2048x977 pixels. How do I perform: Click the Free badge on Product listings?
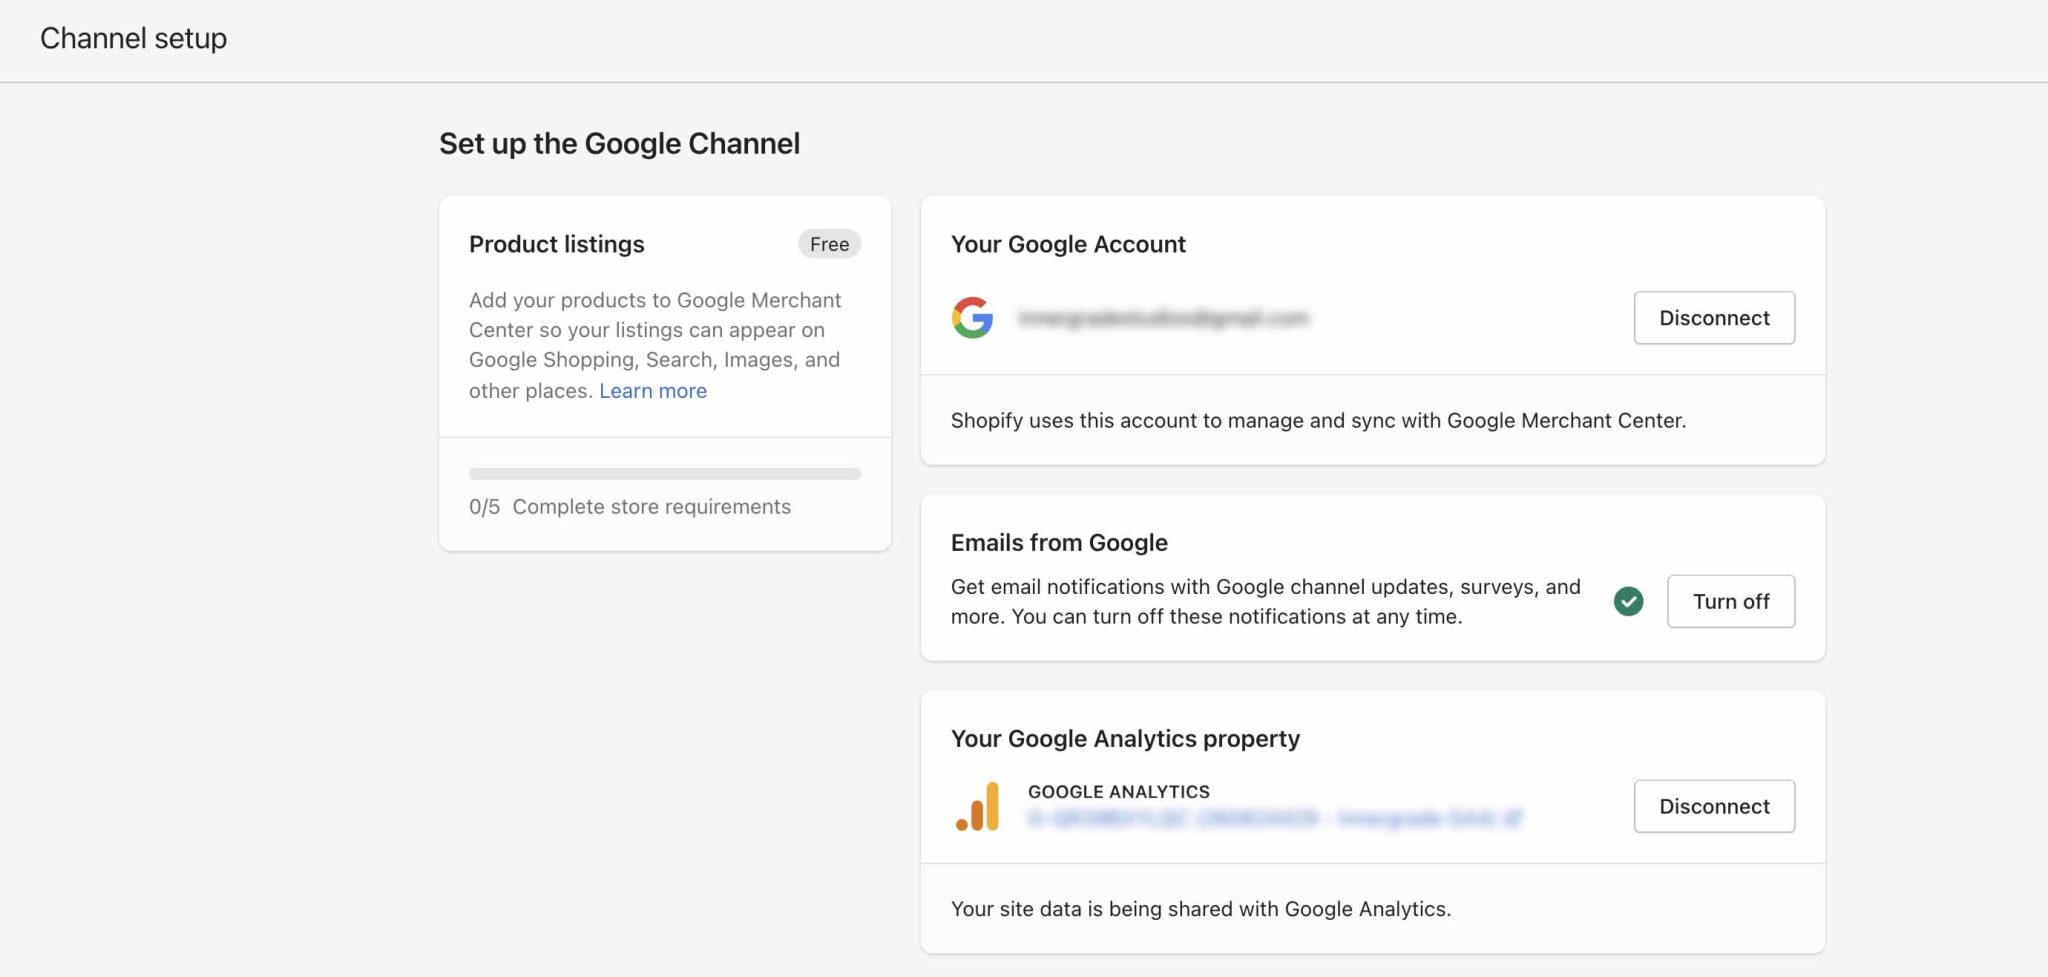(829, 244)
